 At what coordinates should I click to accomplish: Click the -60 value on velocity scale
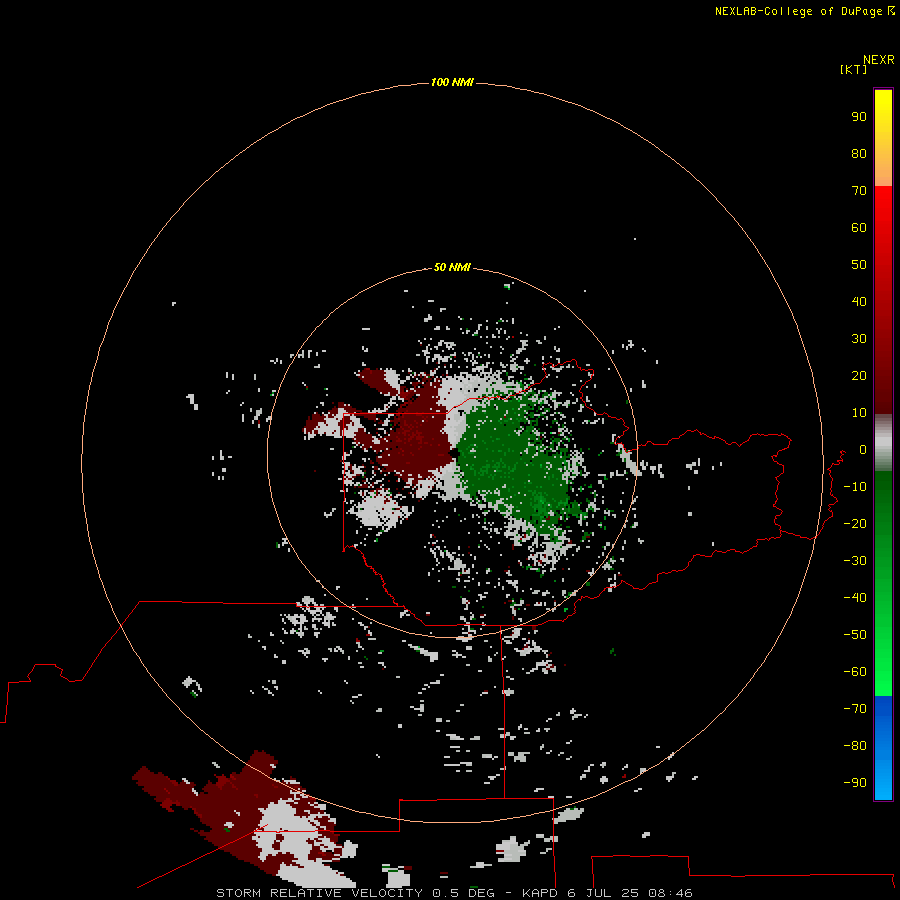[855, 672]
